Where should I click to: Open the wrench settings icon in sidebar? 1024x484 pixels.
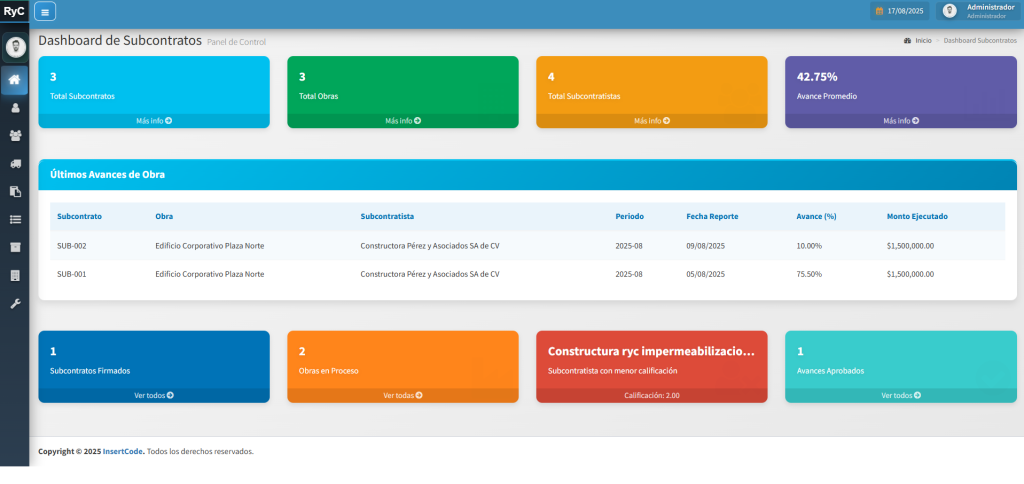[14, 303]
